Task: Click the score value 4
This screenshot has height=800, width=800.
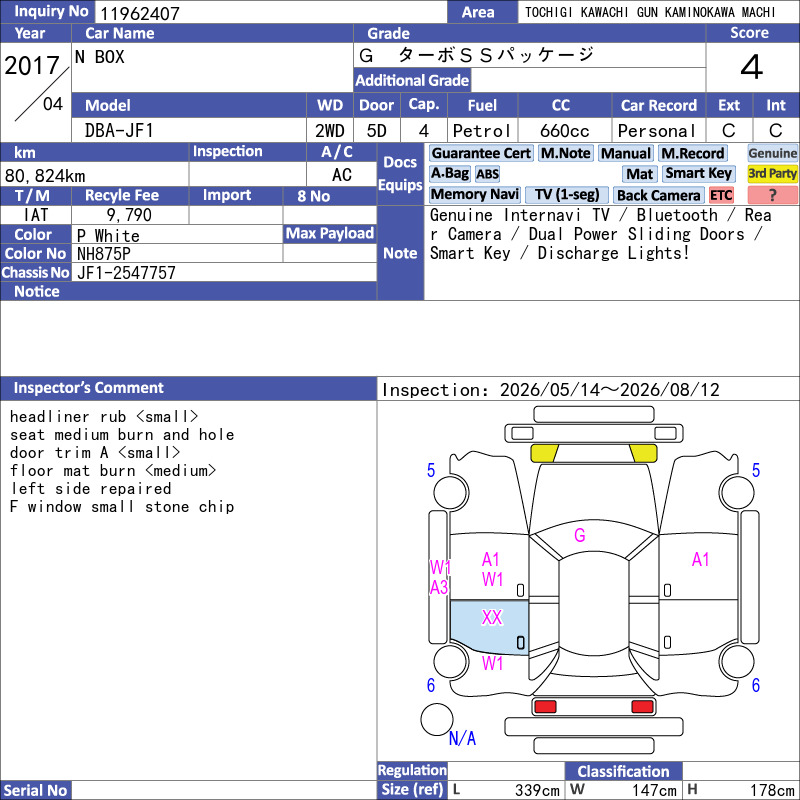Action: click(x=752, y=67)
